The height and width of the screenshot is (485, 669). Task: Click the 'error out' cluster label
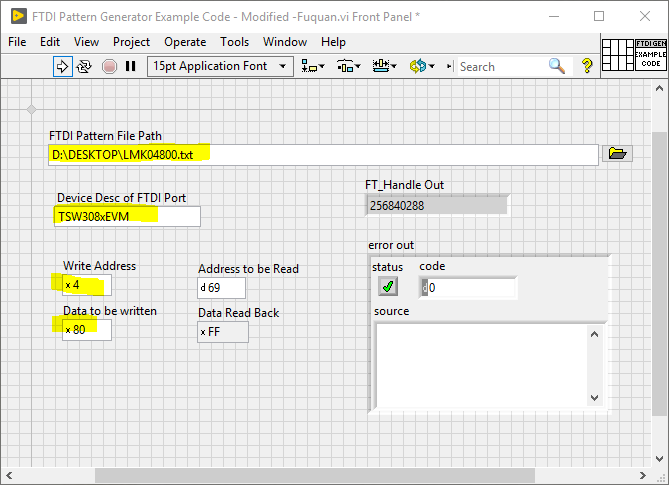pyautogui.click(x=391, y=245)
